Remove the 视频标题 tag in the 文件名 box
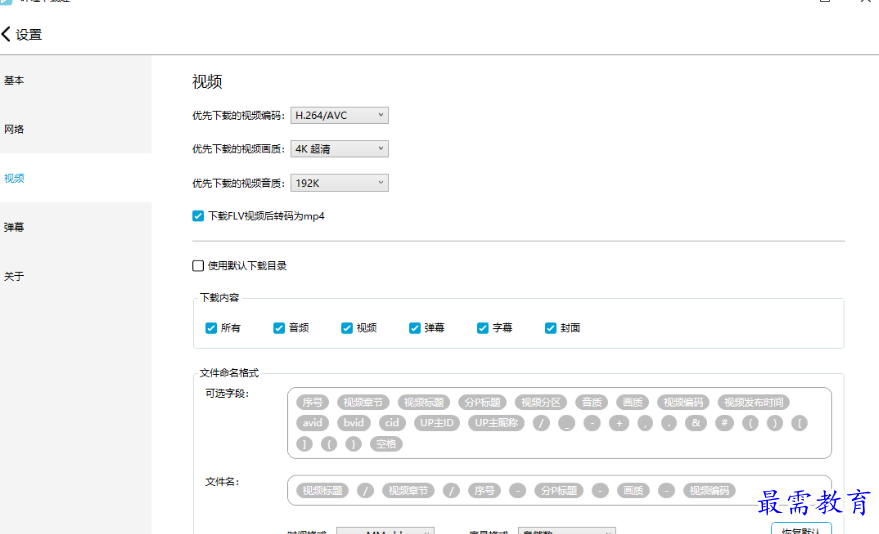 [x=322, y=491]
